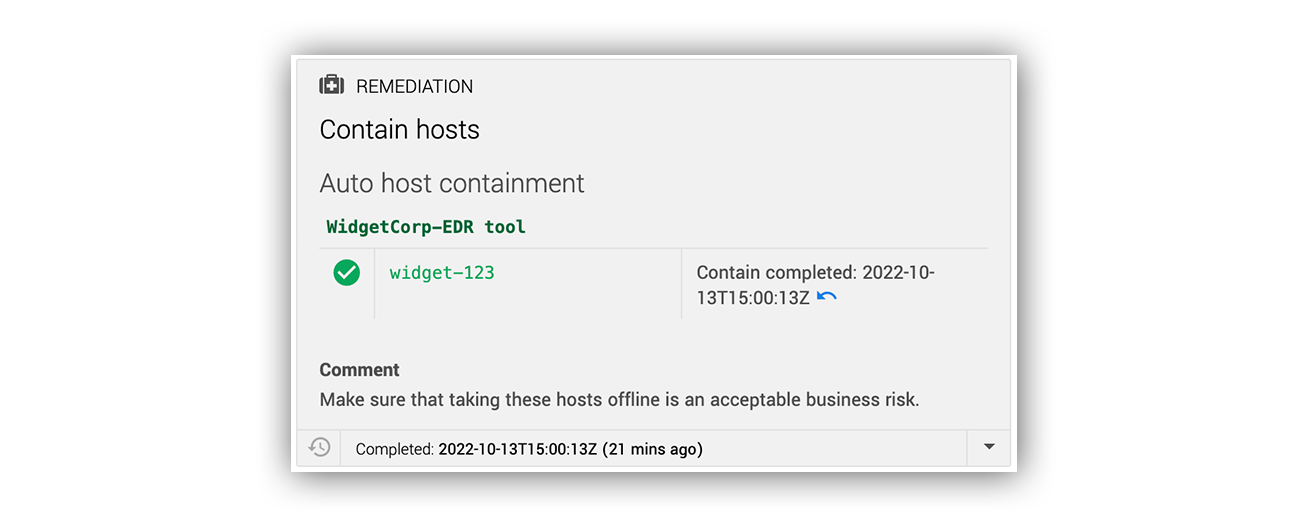Click the Contain hosts title
The width and height of the screenshot is (1308, 531).
(399, 129)
